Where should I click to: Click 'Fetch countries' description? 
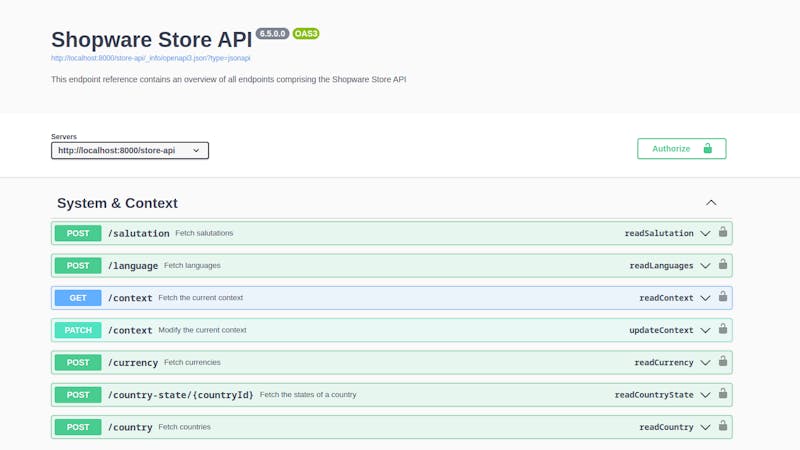pyautogui.click(x=184, y=427)
